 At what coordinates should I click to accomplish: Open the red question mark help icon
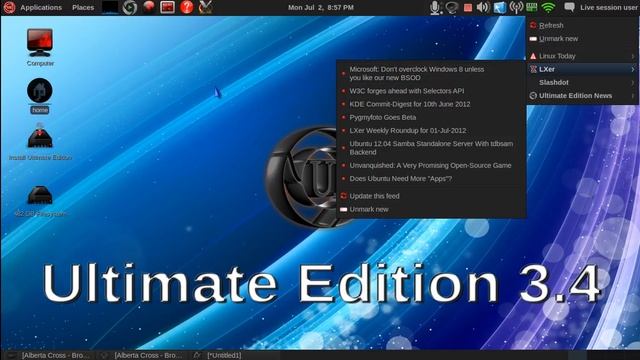(187, 7)
